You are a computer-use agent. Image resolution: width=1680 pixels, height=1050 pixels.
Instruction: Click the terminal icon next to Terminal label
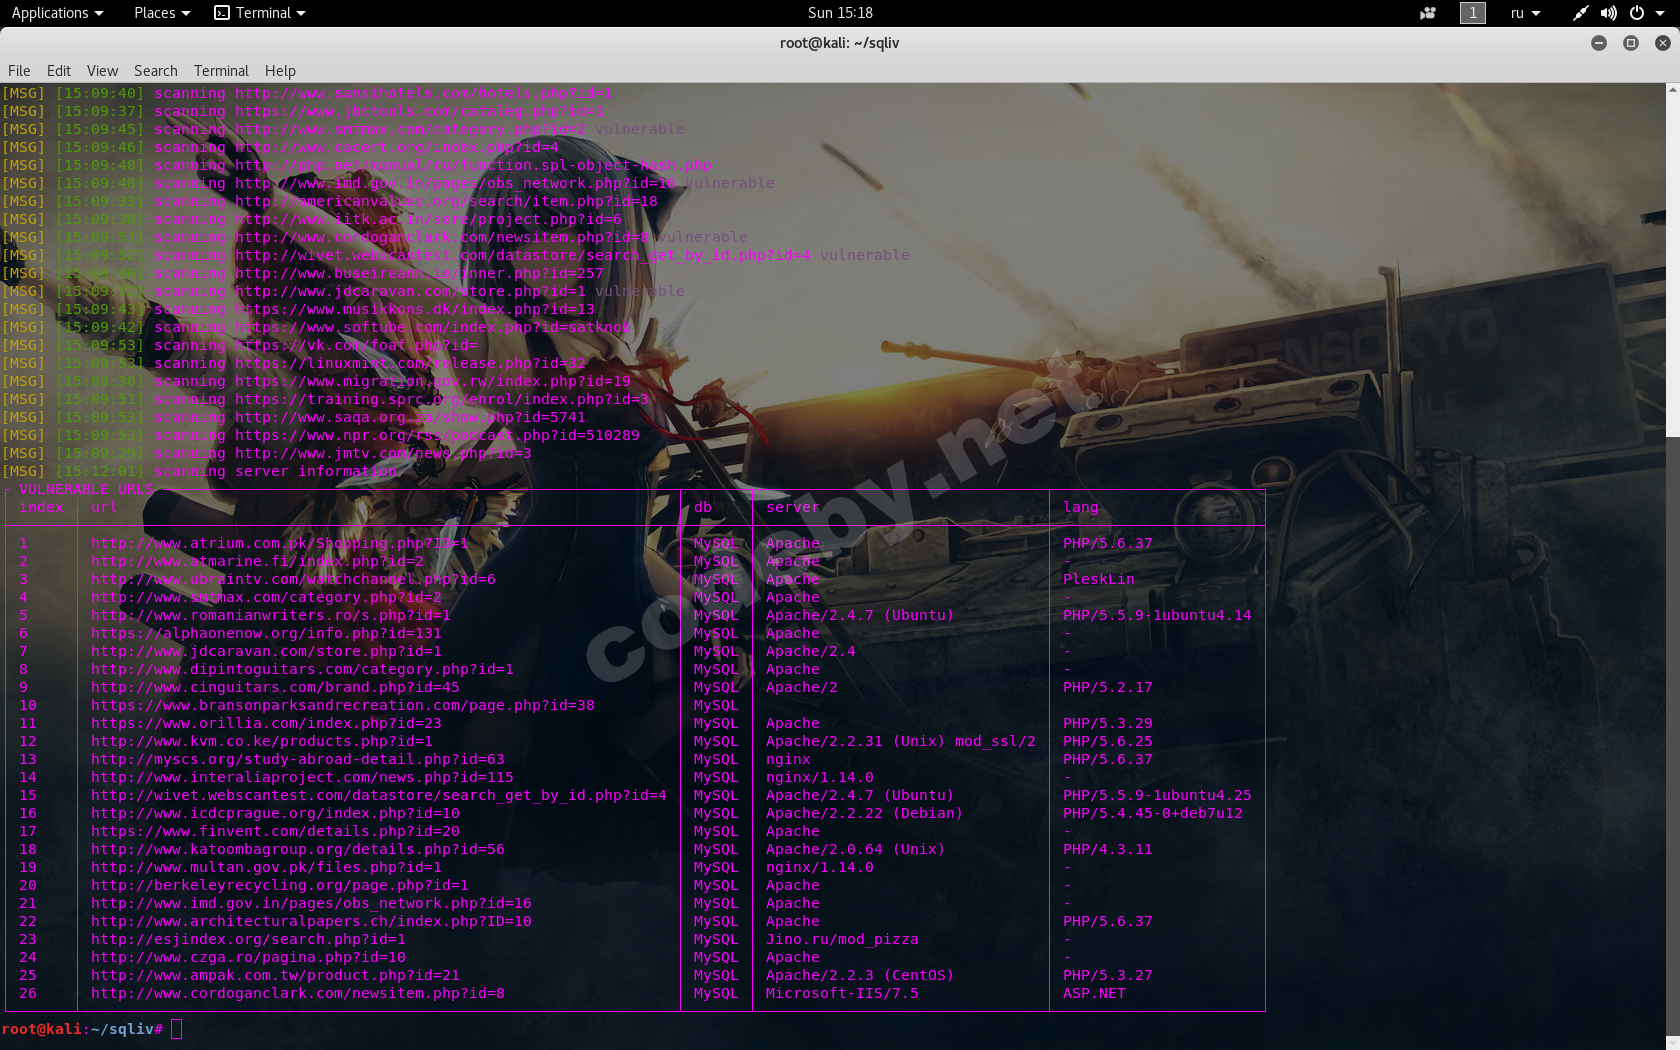pos(222,13)
